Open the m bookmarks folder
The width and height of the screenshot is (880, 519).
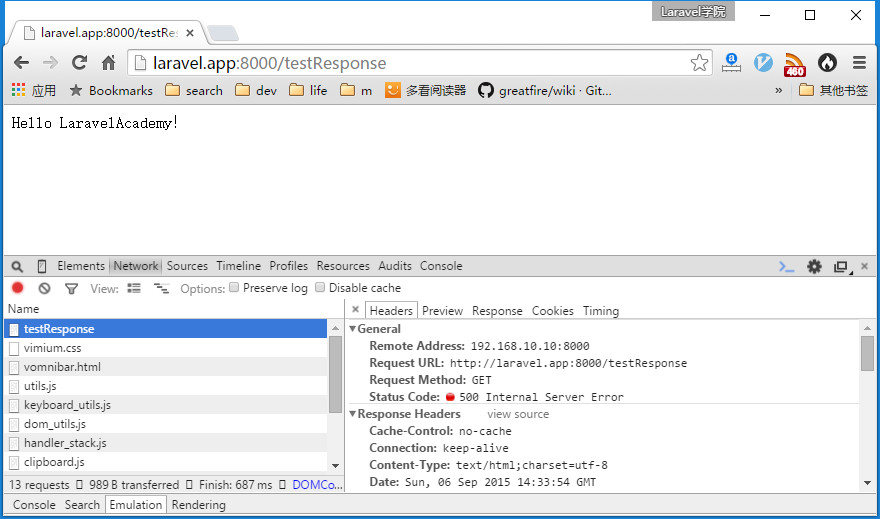coord(356,90)
